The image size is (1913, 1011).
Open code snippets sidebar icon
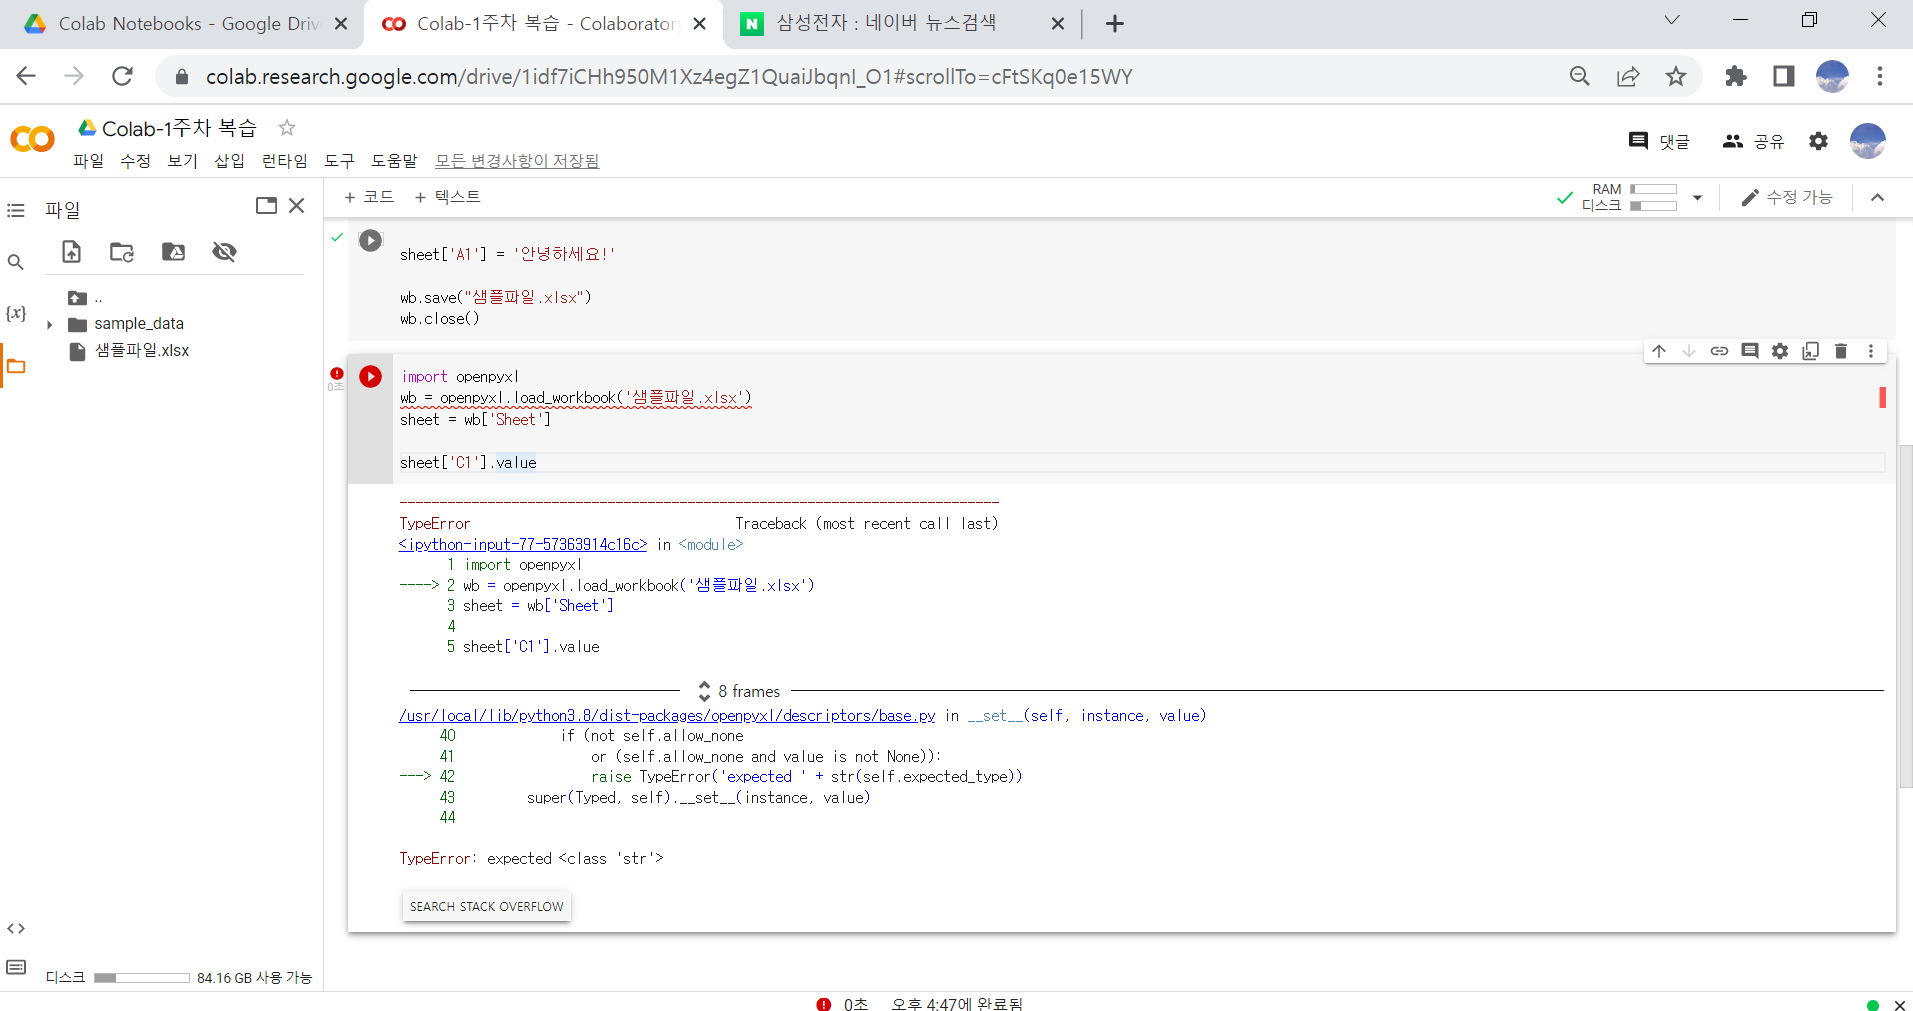click(x=16, y=928)
